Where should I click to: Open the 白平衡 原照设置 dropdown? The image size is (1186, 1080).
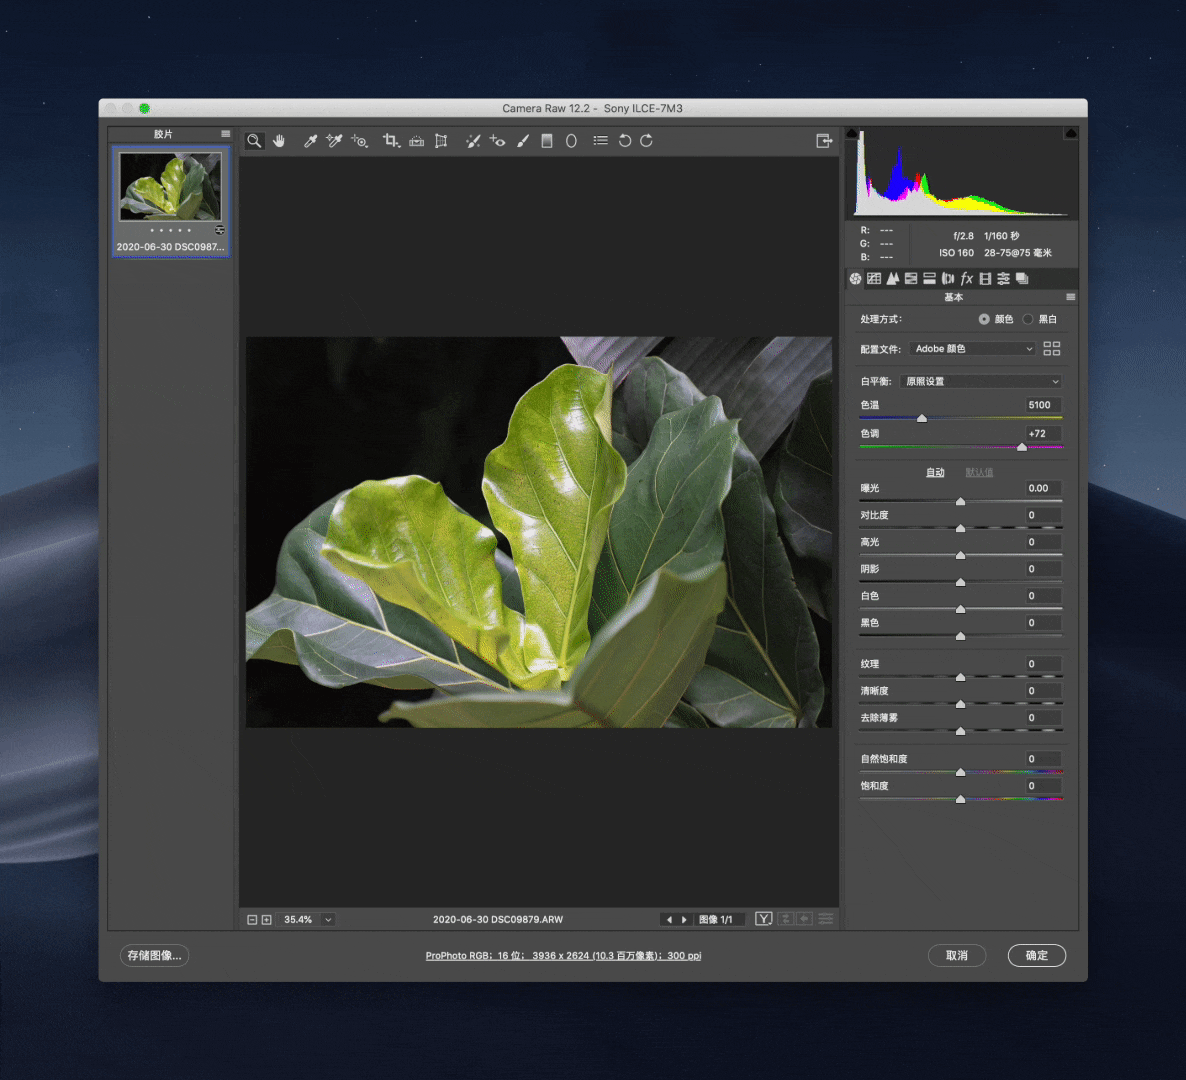[982, 381]
